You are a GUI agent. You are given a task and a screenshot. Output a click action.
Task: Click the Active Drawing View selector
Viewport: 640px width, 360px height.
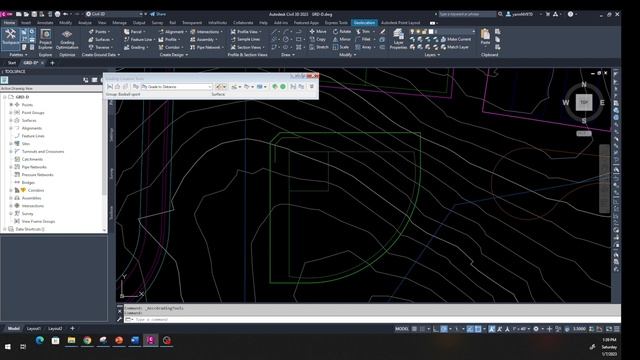(51, 88)
